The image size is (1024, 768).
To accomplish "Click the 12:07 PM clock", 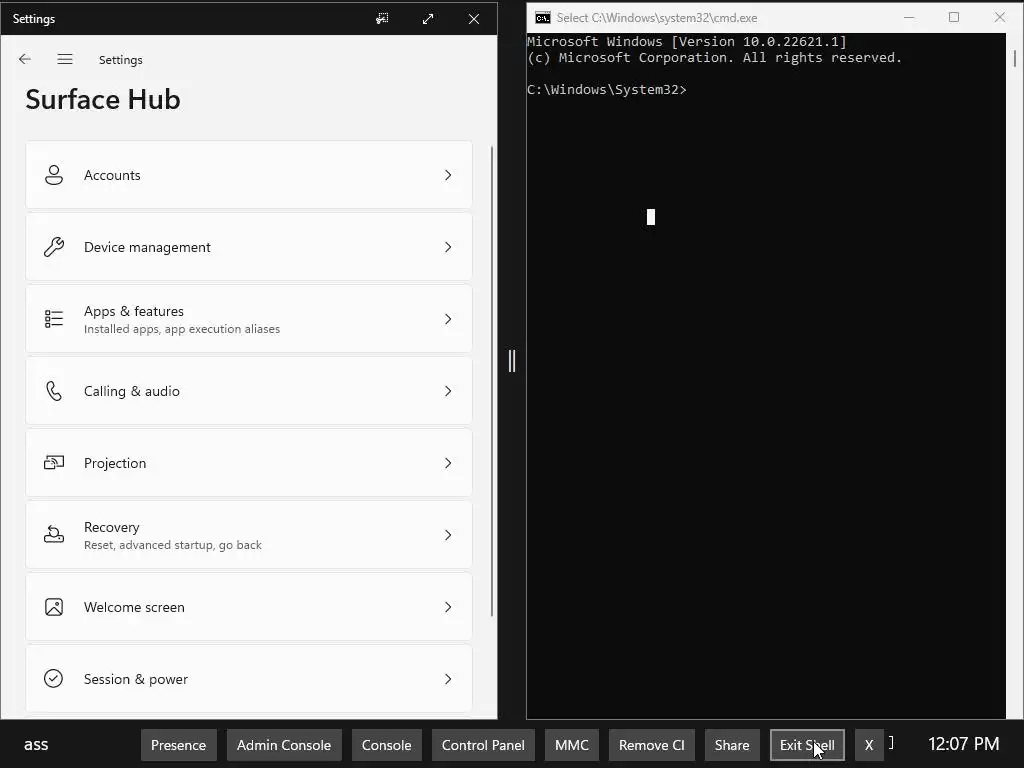I will click(964, 744).
